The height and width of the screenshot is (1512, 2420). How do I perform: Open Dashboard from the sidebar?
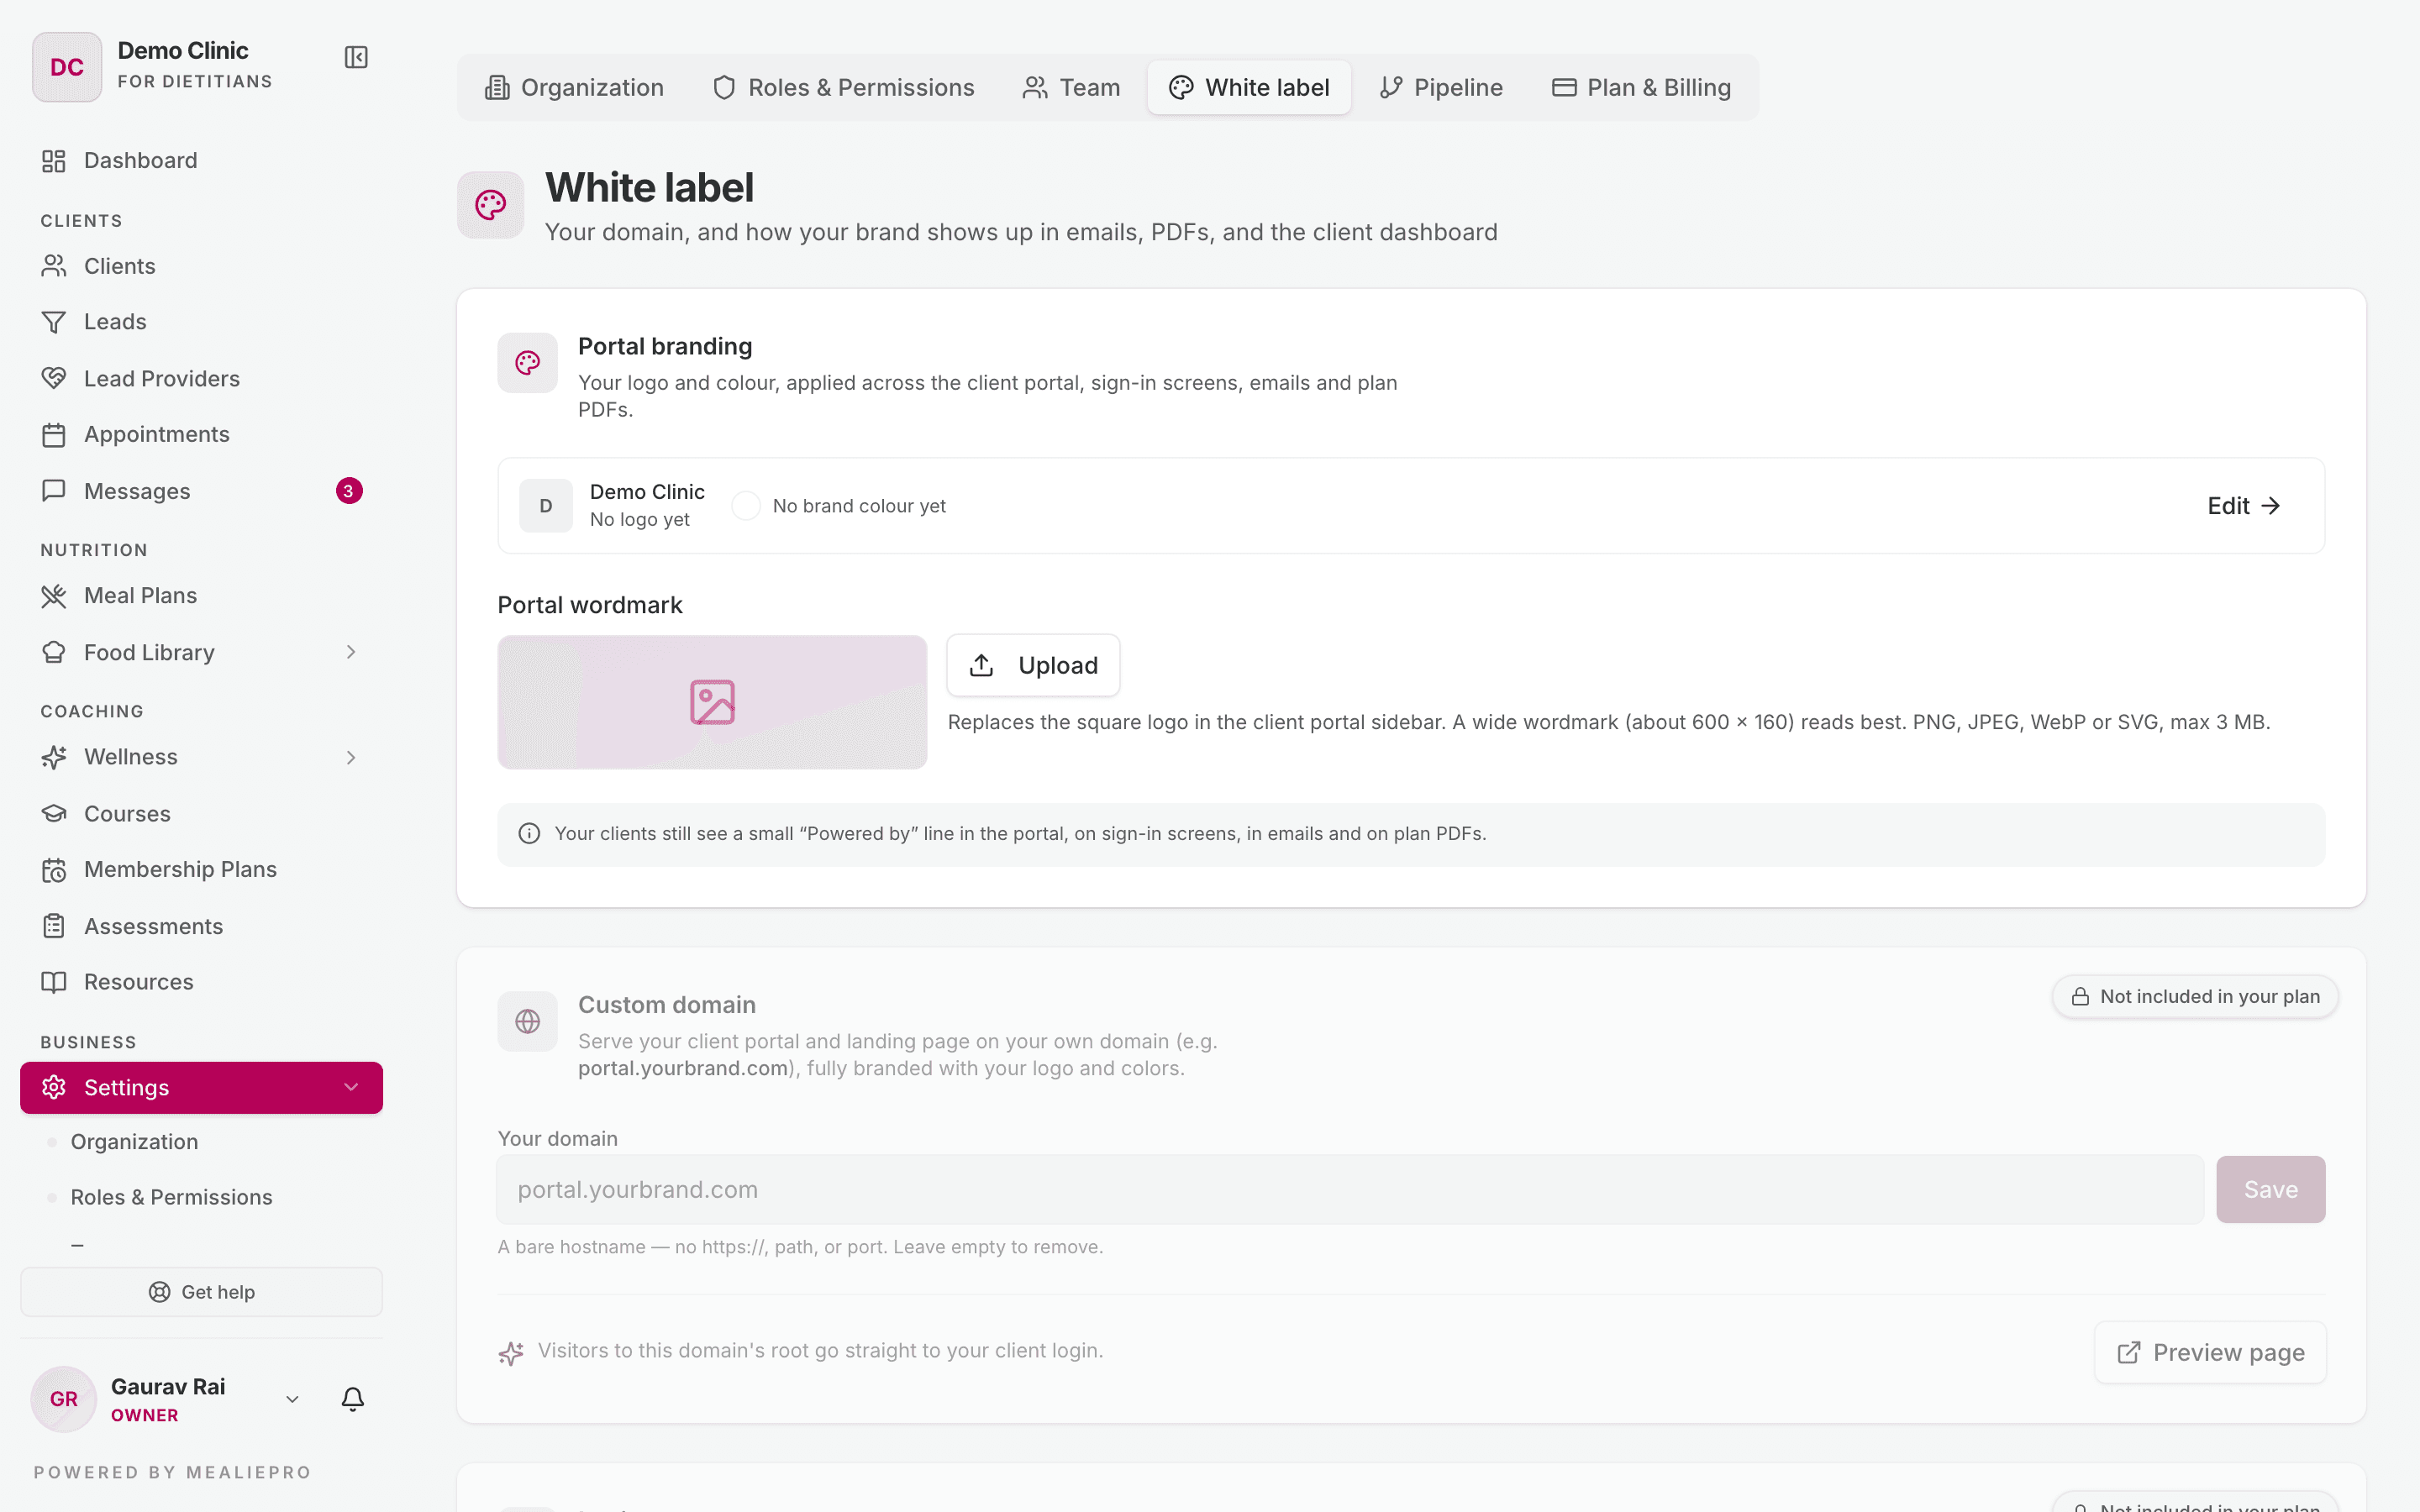pos(201,160)
